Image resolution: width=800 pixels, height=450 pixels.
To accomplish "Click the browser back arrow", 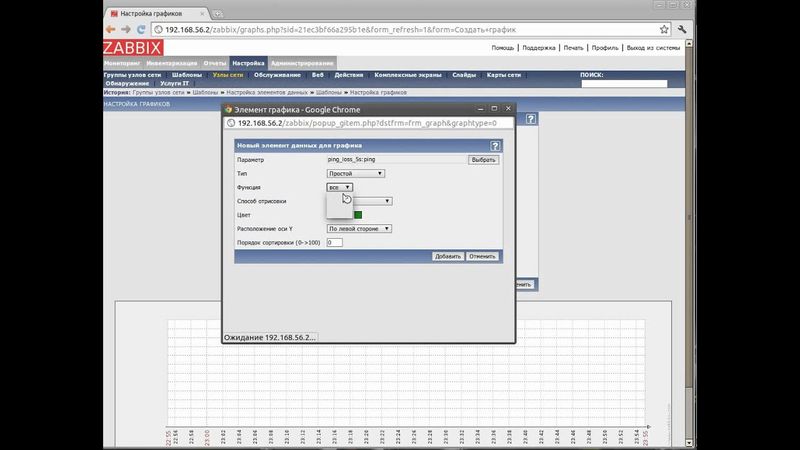I will pos(111,29).
